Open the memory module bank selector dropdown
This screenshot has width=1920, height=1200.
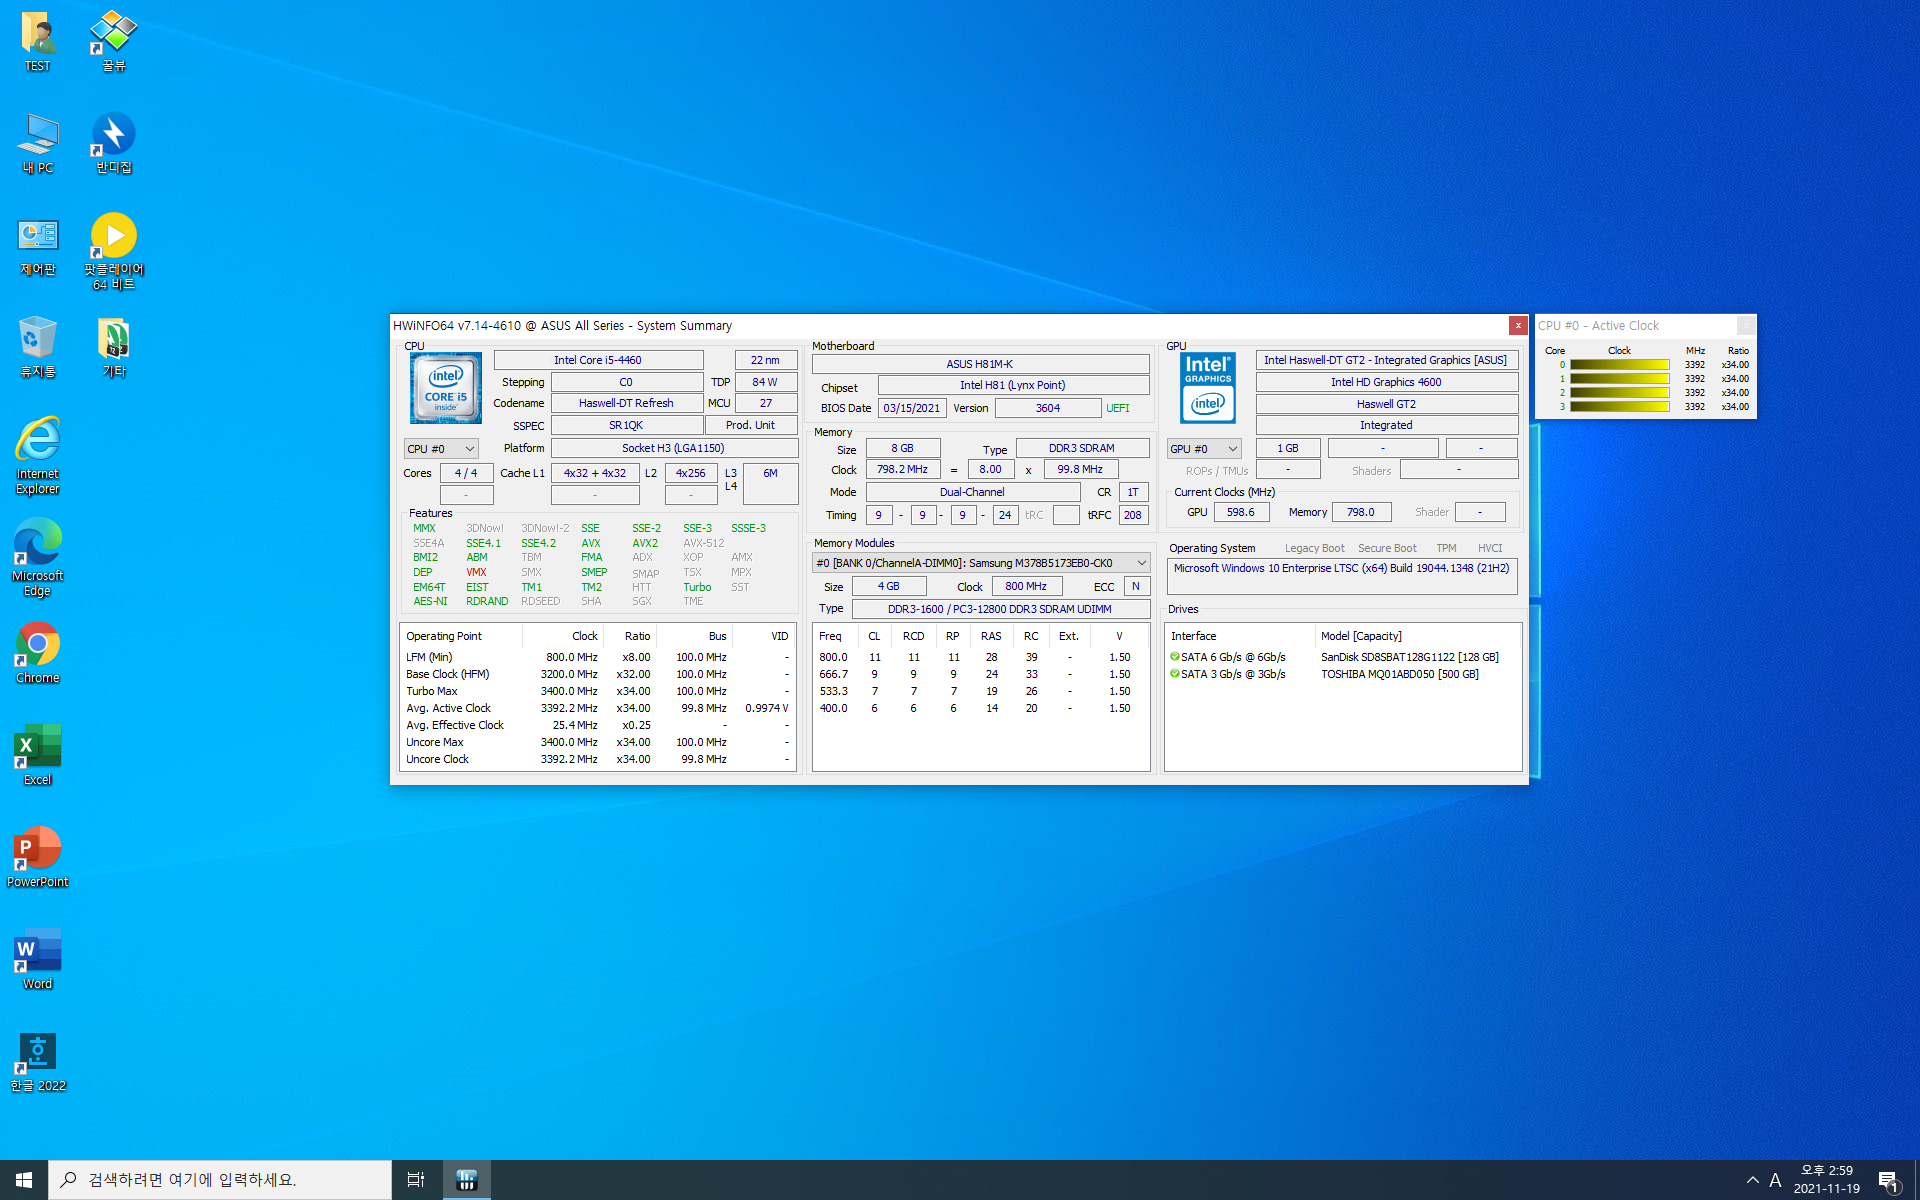981,563
